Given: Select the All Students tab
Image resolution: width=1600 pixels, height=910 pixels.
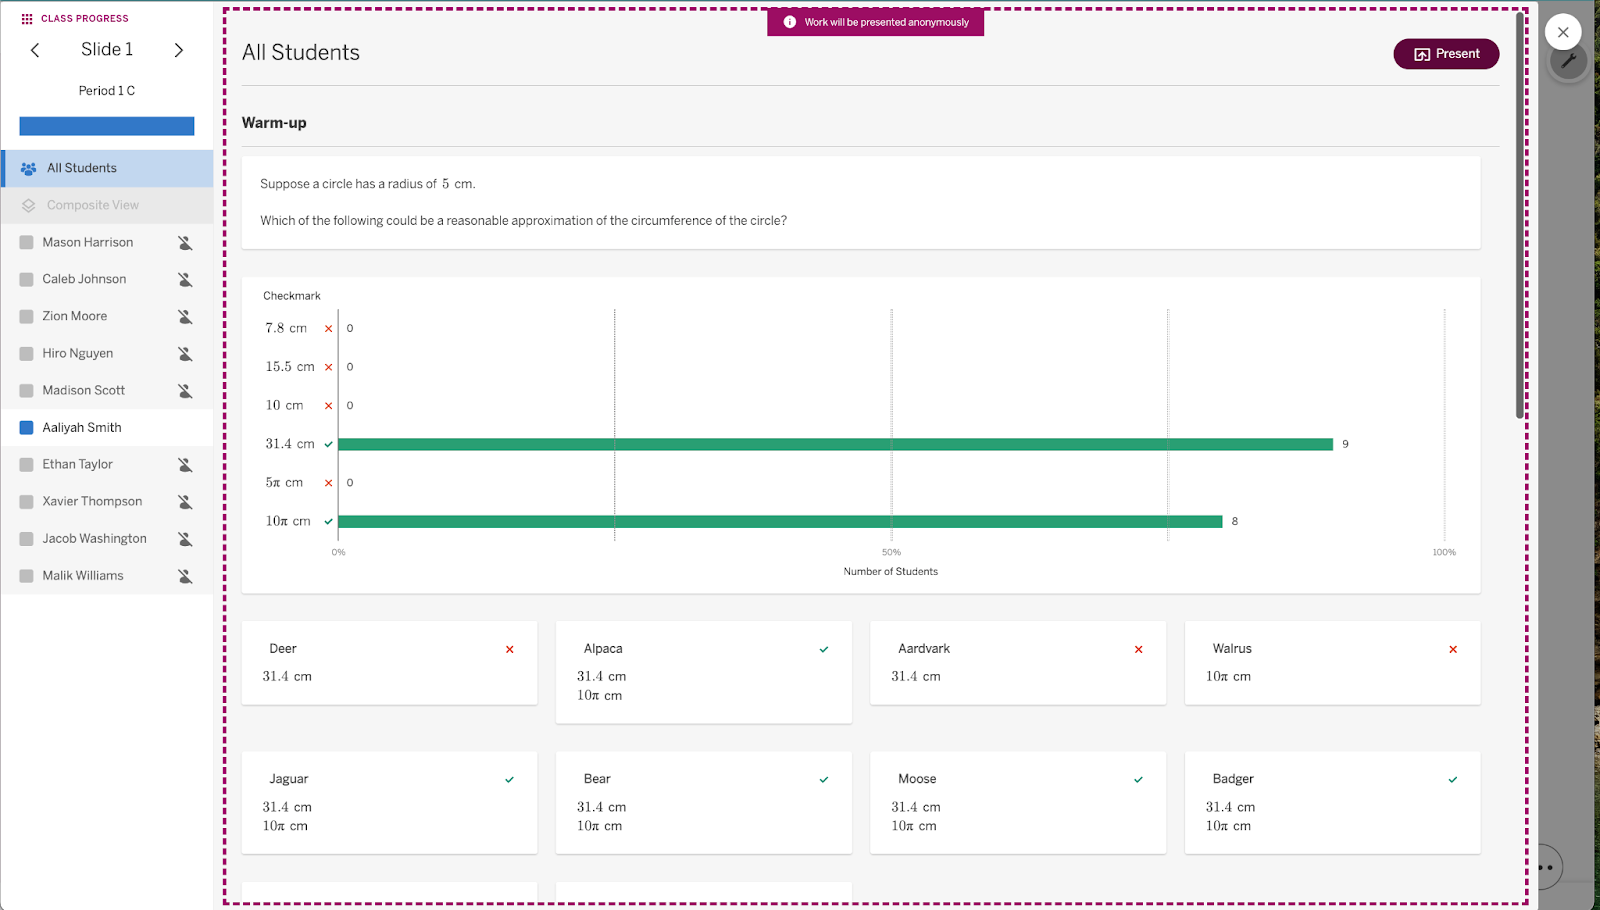Looking at the screenshot, I should (x=107, y=169).
